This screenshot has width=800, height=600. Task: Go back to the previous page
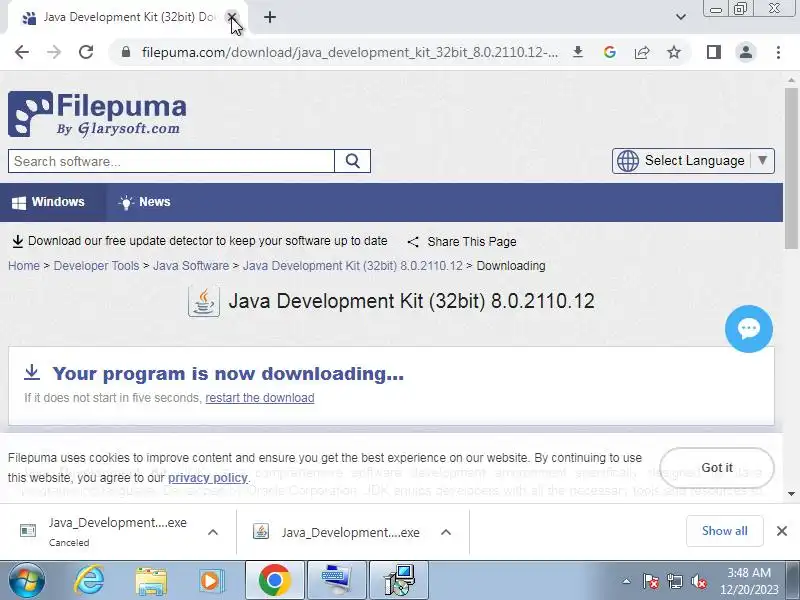[x=22, y=52]
